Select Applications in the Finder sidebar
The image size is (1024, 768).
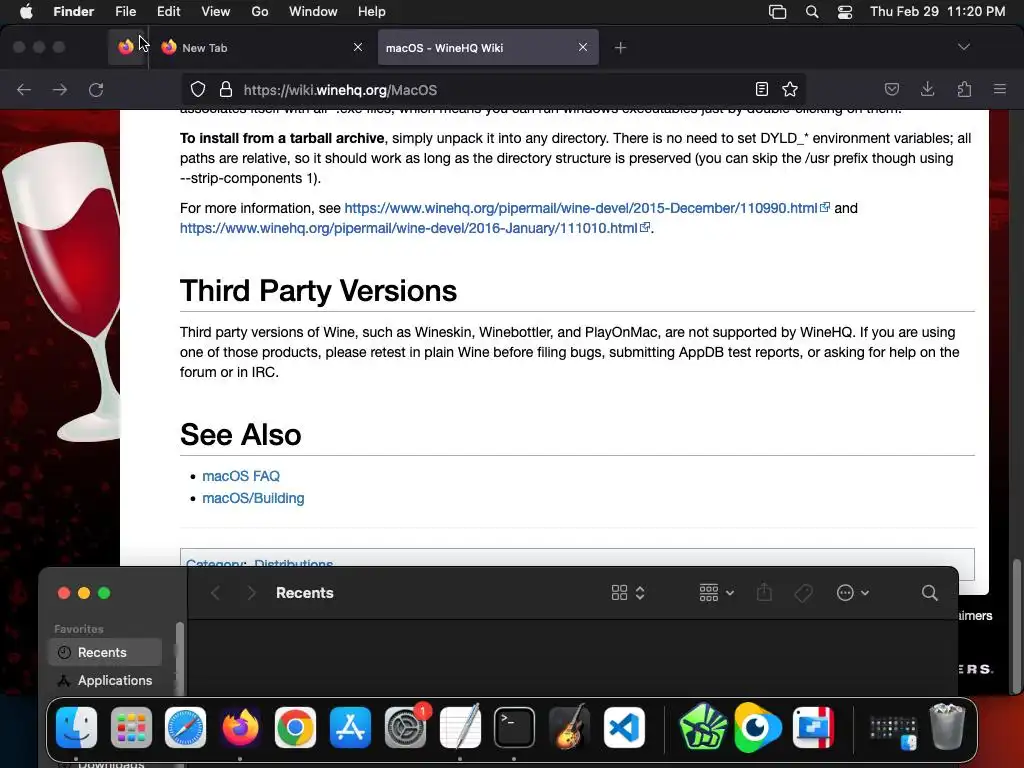tap(104, 680)
